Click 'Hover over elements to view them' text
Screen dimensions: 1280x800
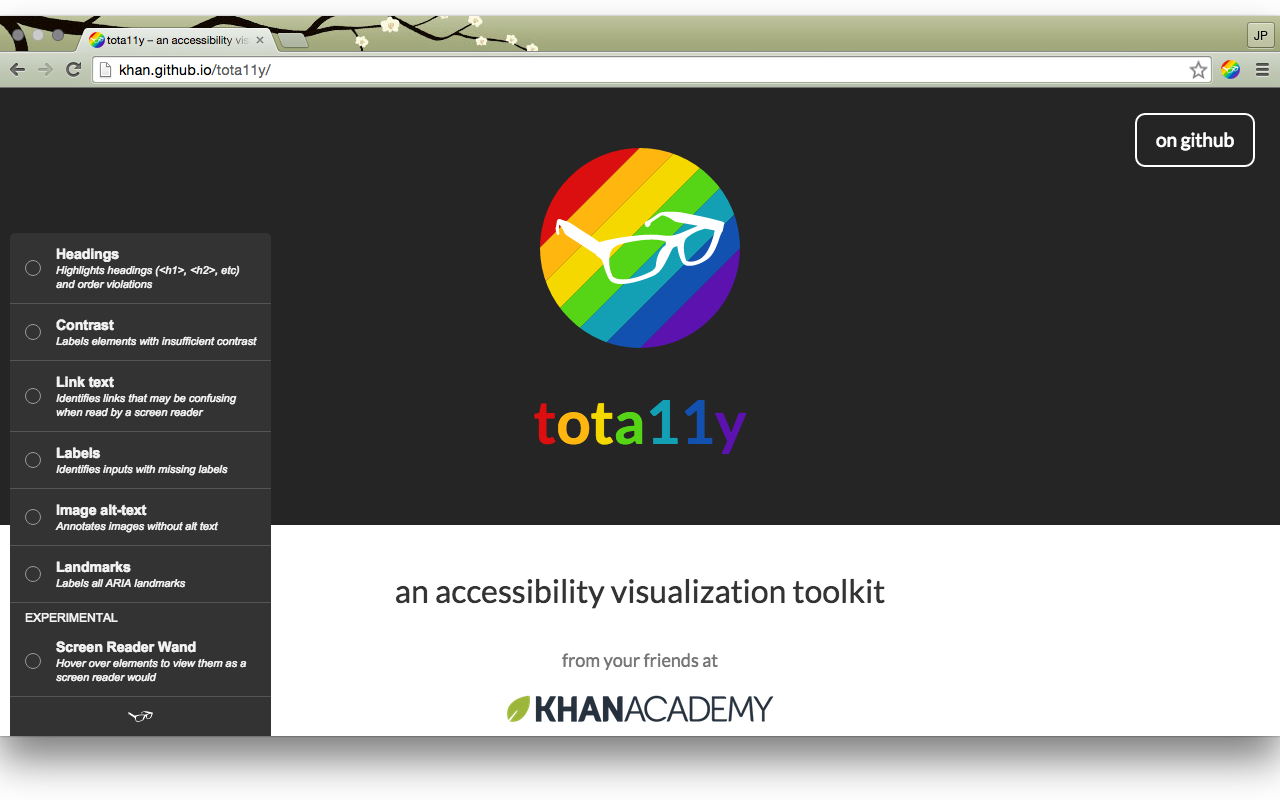coord(151,670)
